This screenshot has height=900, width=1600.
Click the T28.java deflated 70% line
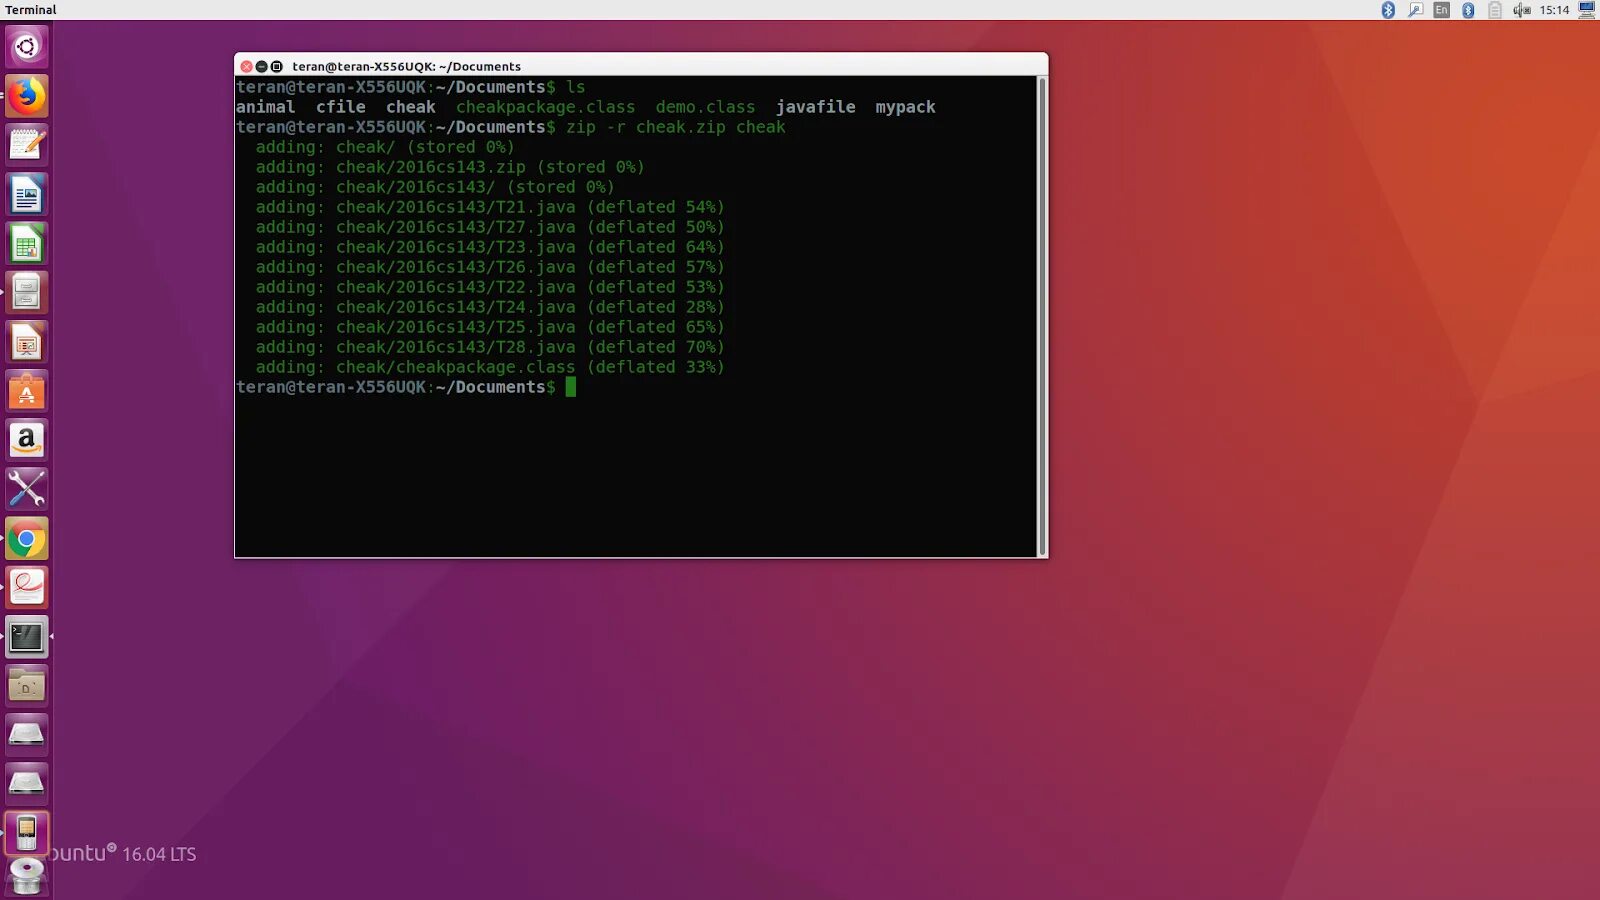click(x=490, y=347)
